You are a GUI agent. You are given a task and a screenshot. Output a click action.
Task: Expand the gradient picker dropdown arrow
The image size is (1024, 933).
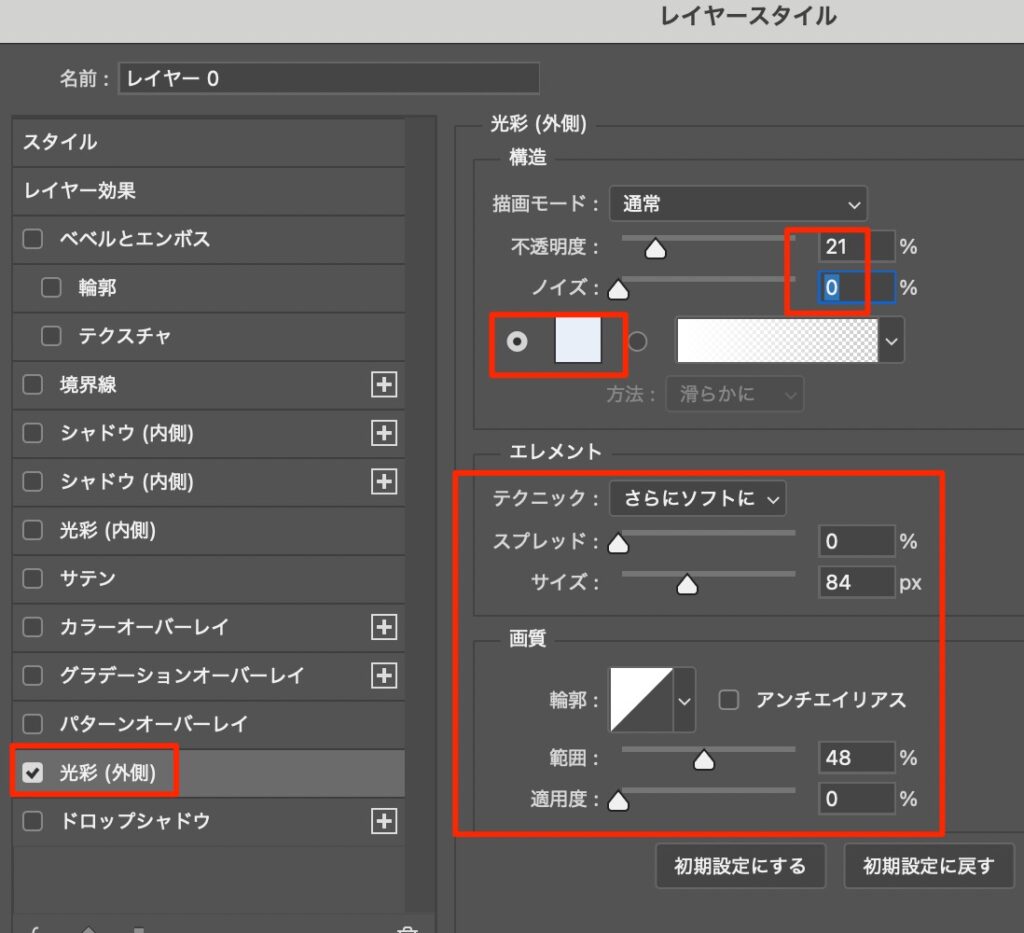(892, 342)
